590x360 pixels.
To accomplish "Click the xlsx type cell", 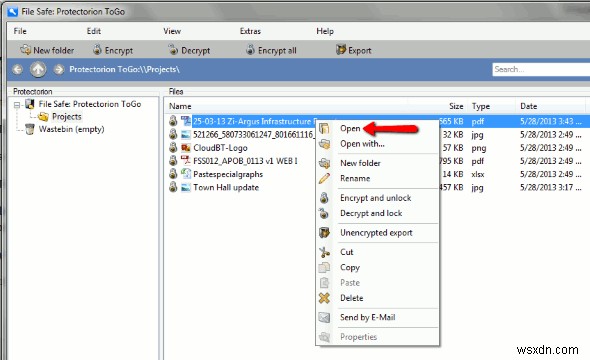I will pyautogui.click(x=477, y=174).
